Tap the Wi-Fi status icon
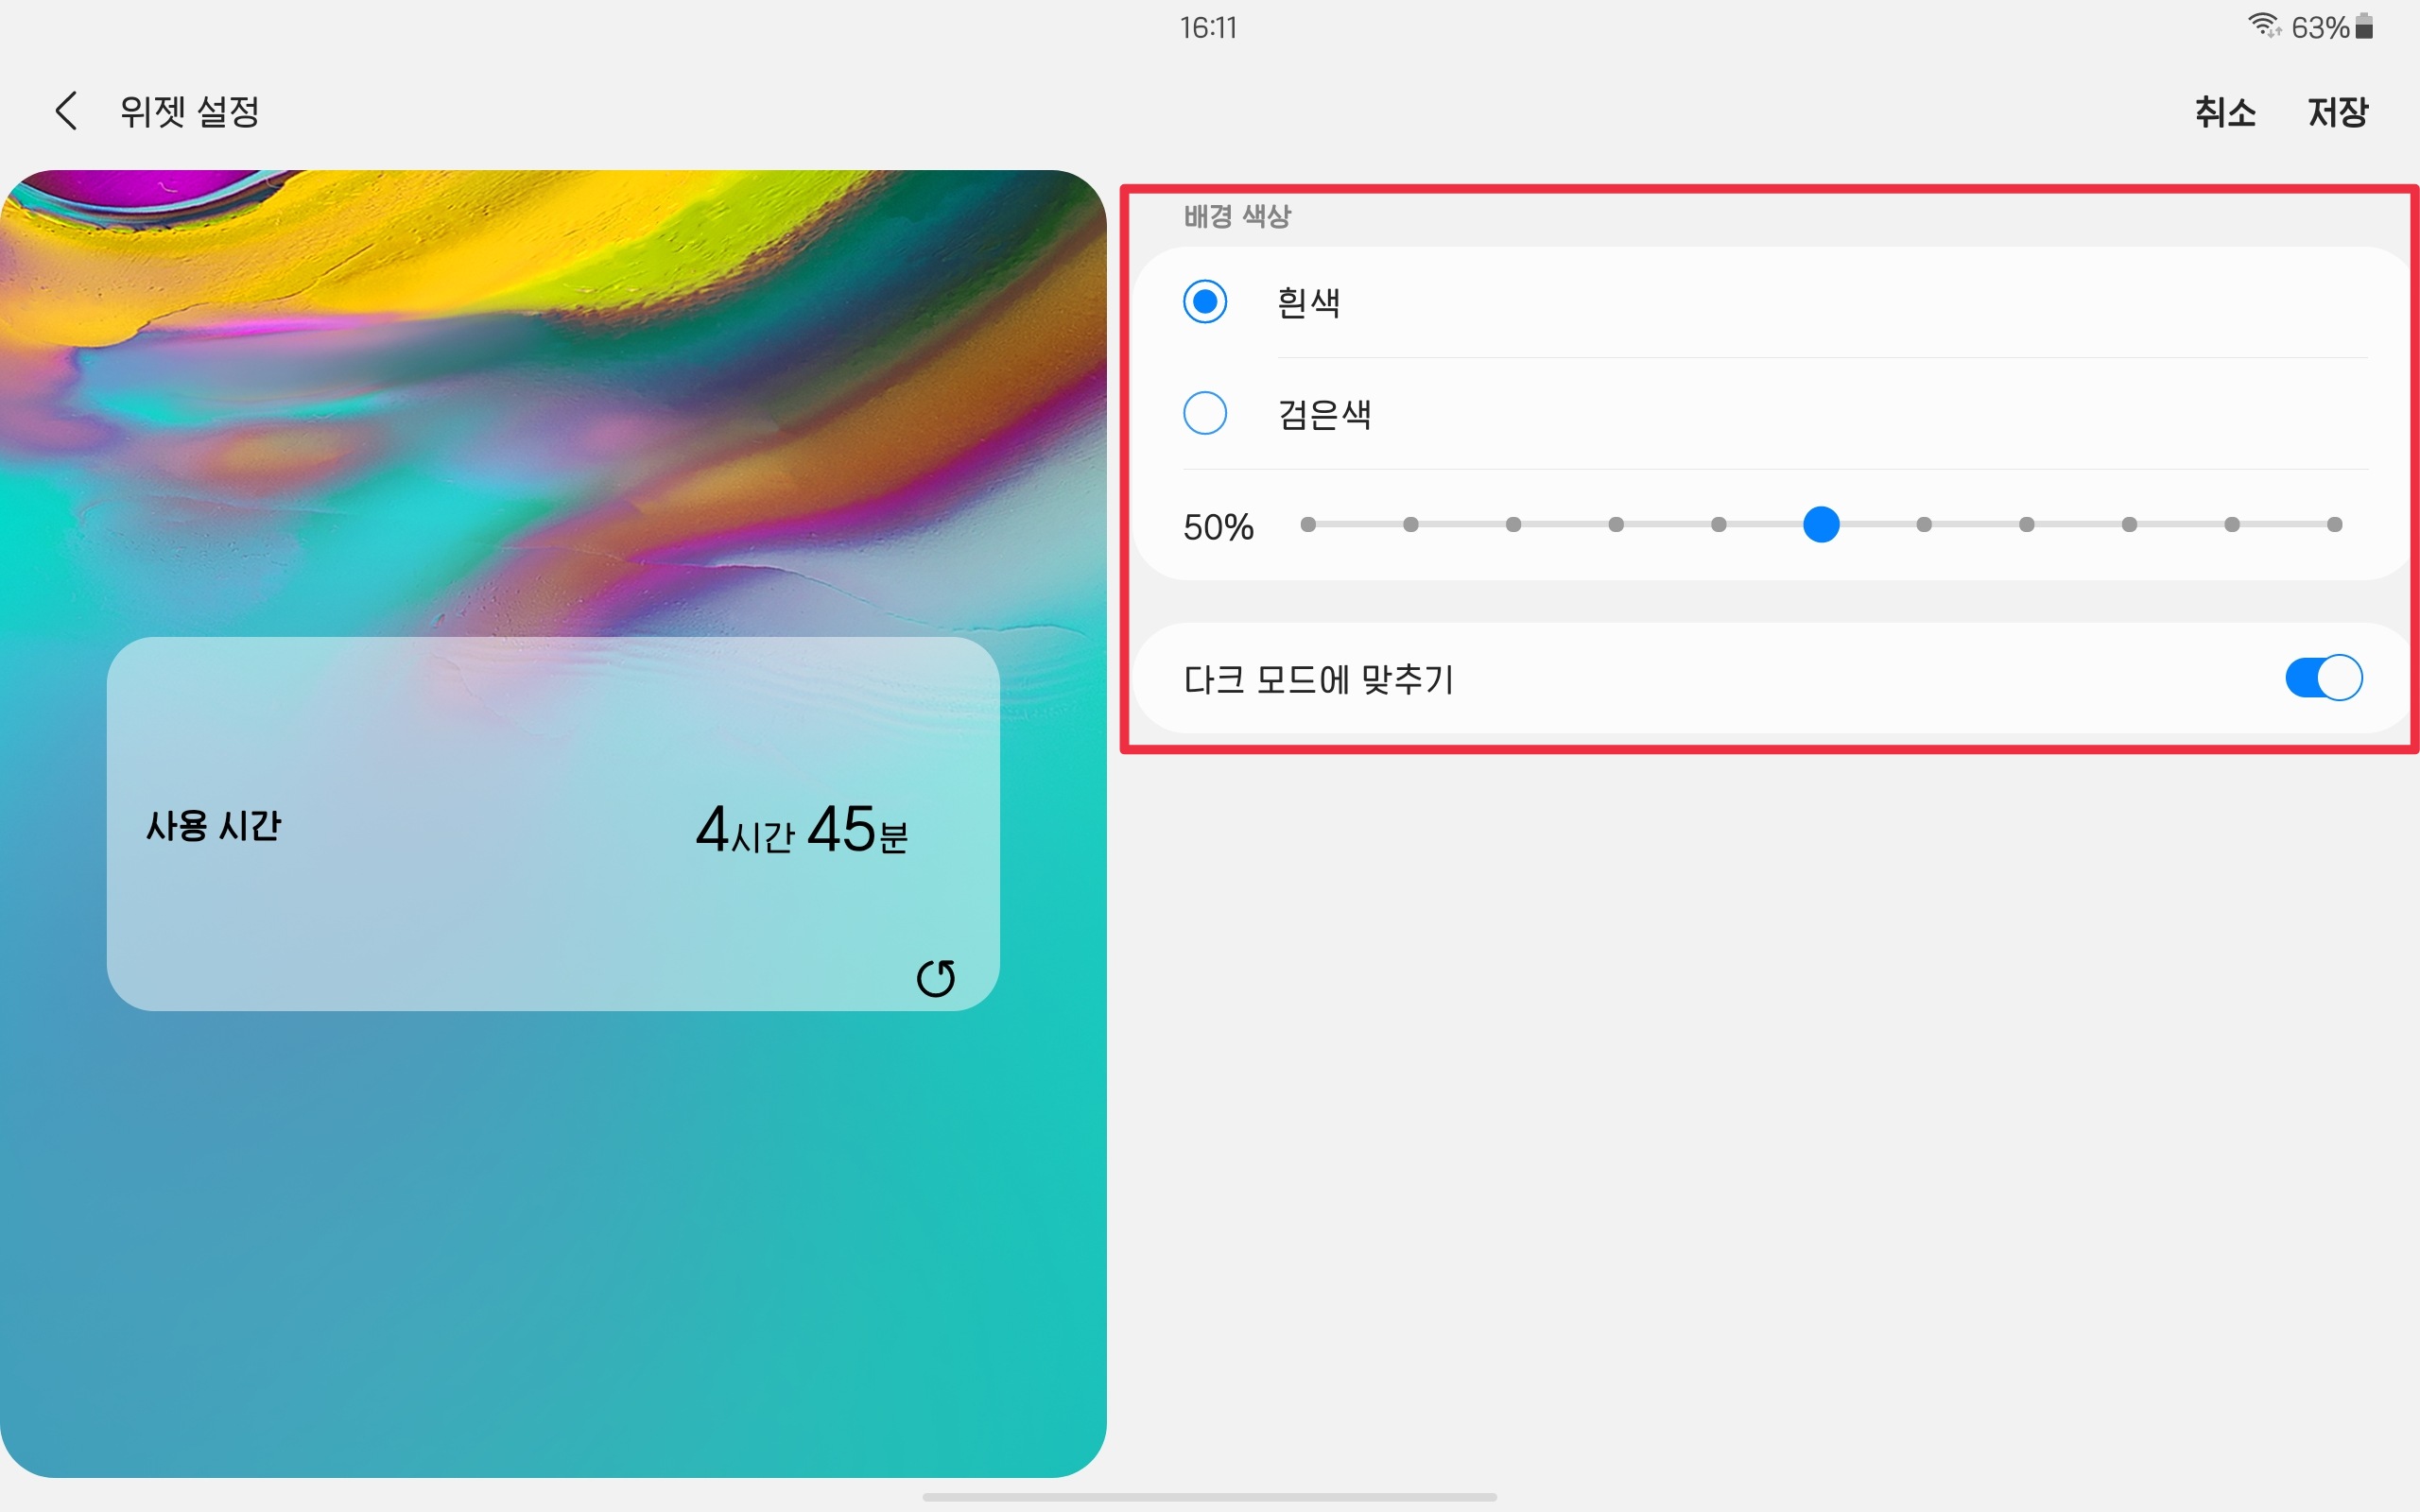2420x1512 pixels. coord(2263,26)
